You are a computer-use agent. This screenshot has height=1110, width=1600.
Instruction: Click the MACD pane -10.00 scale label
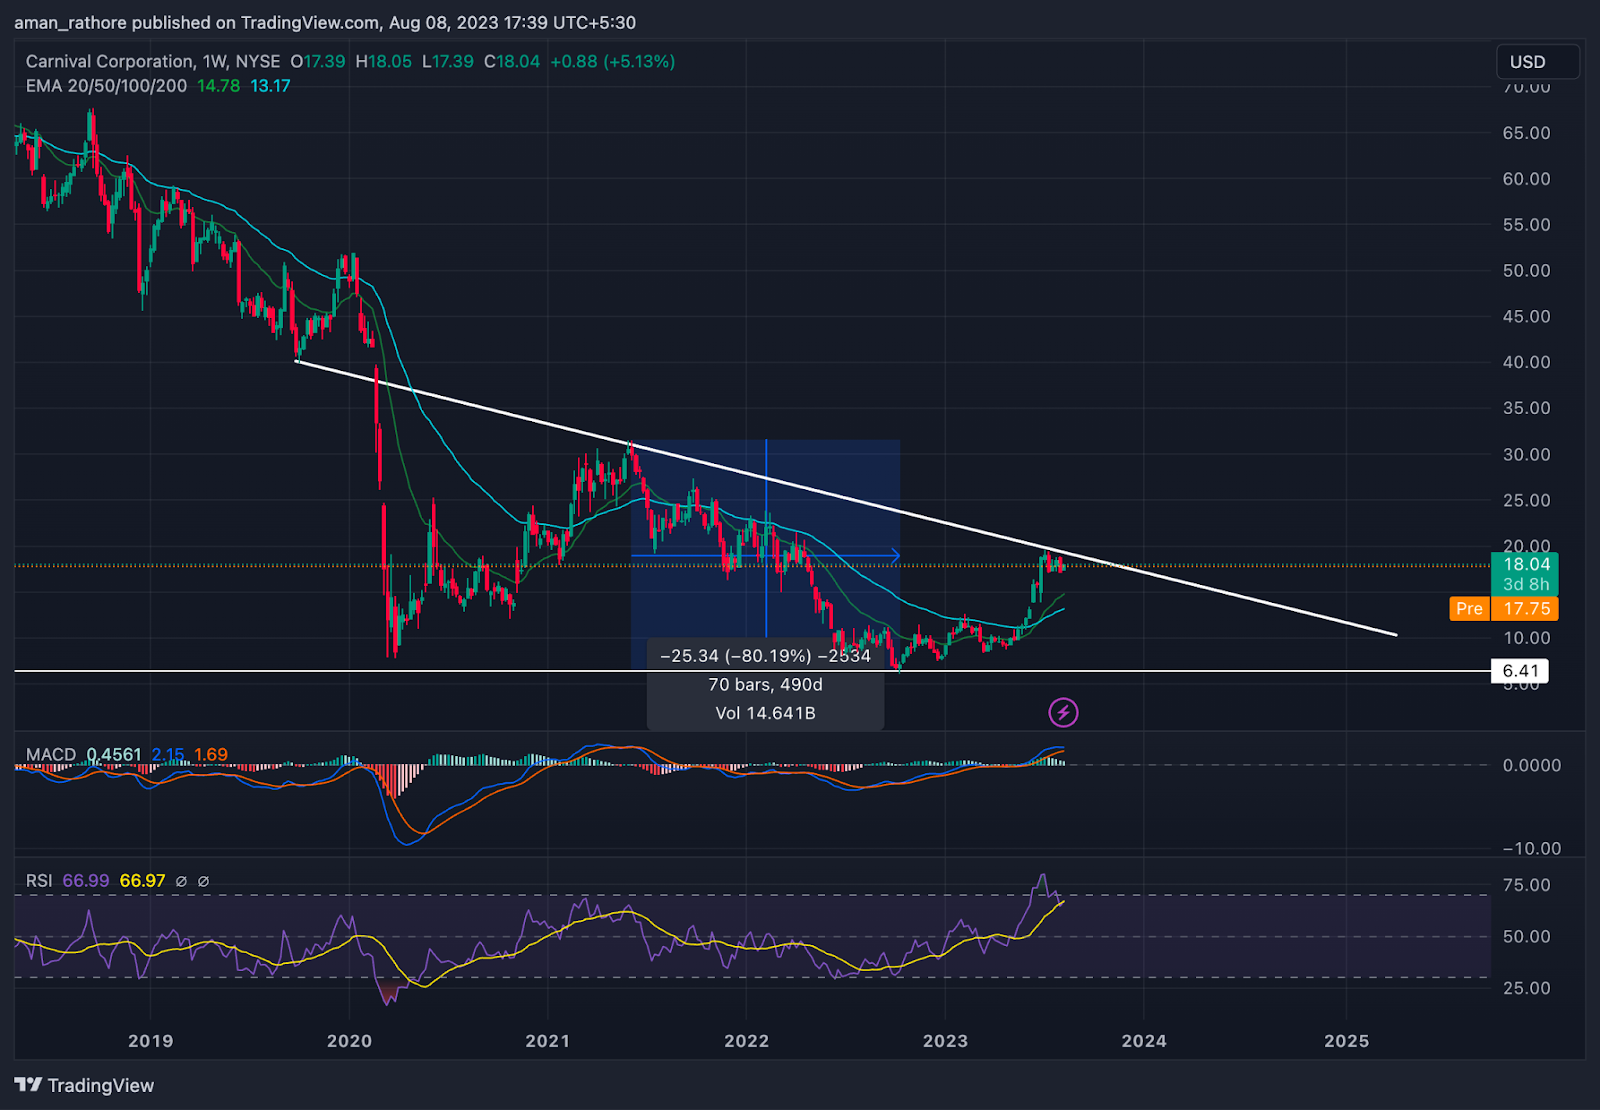(1531, 848)
